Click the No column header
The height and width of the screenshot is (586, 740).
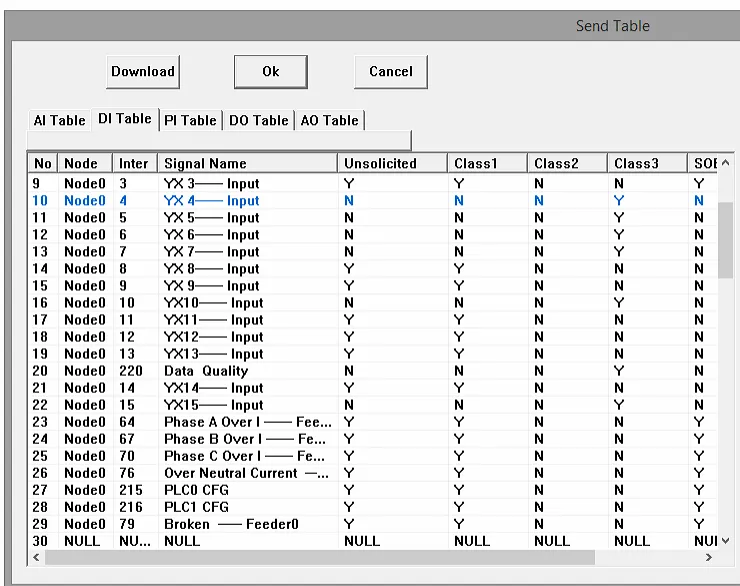(x=43, y=163)
